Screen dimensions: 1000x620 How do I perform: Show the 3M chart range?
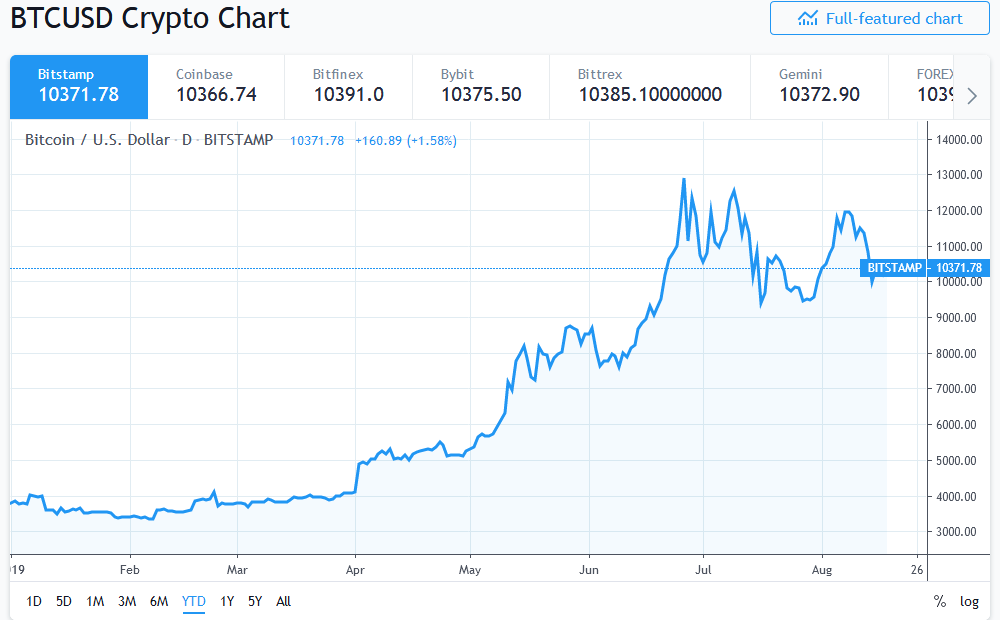[x=128, y=601]
